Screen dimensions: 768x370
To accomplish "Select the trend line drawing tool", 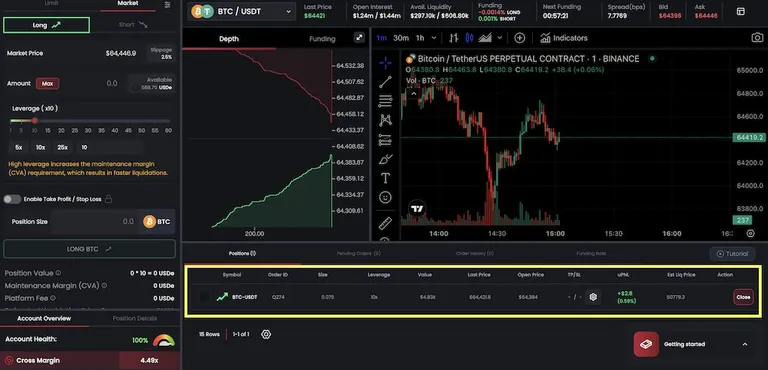I will click(x=385, y=82).
